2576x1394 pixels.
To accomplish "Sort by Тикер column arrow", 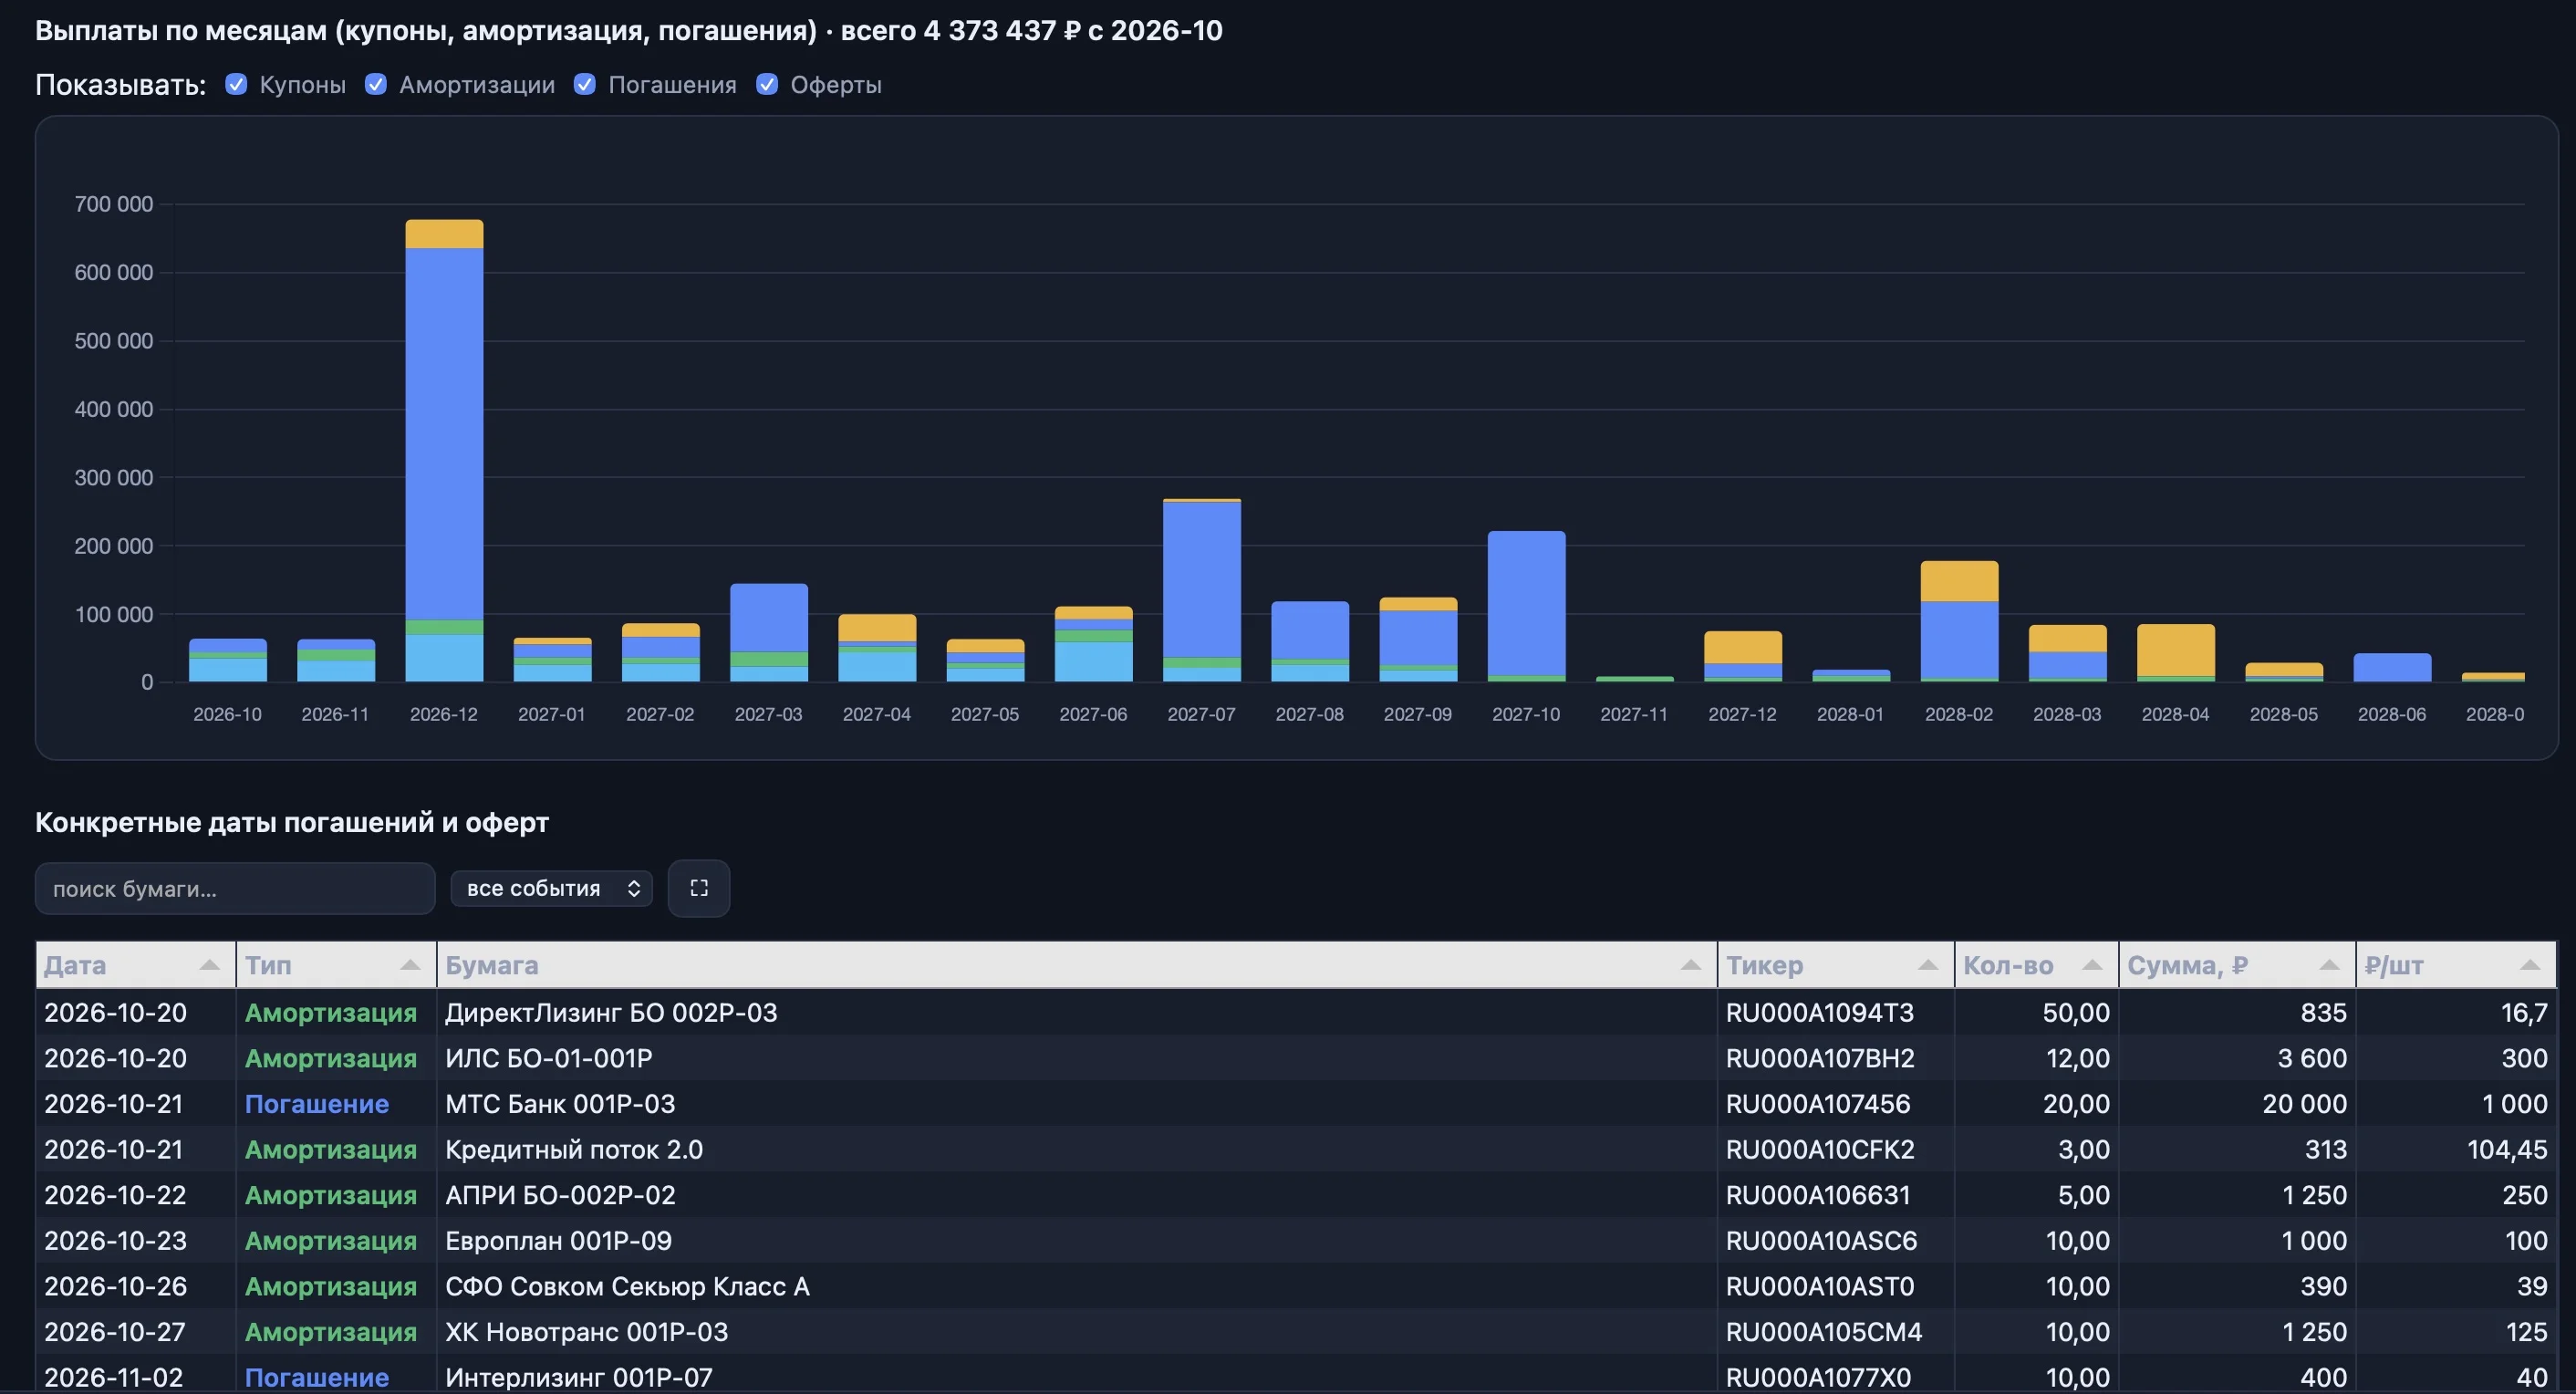I will coord(1928,965).
